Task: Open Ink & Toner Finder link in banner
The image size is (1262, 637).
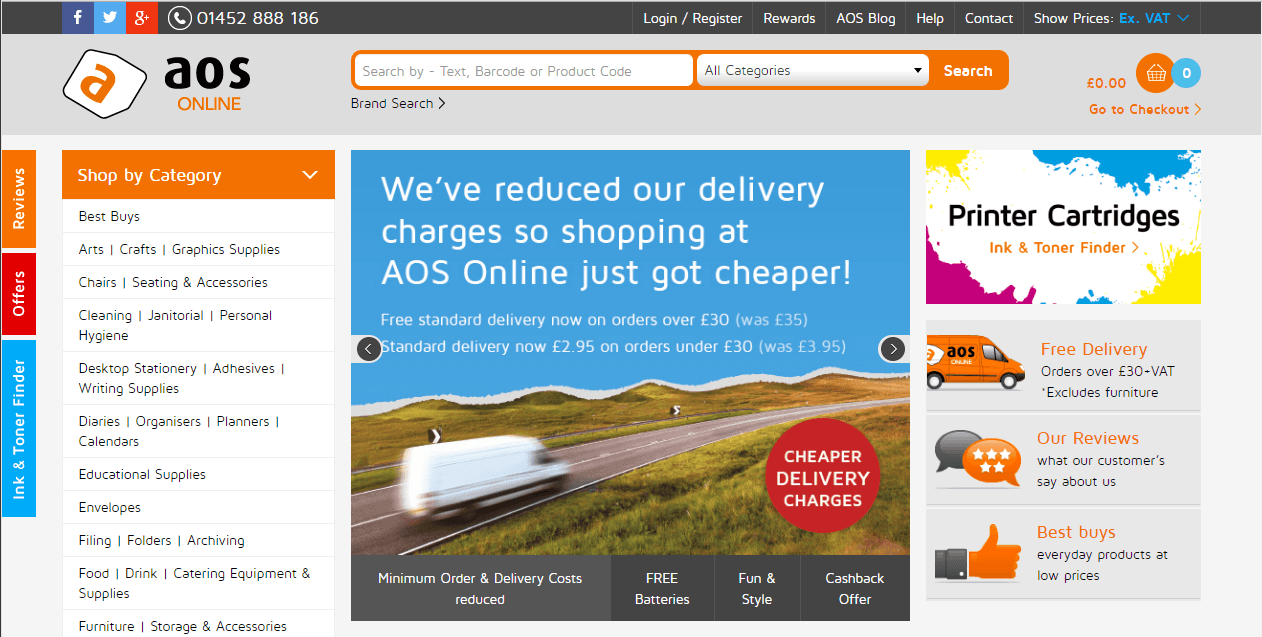Action: [1064, 247]
